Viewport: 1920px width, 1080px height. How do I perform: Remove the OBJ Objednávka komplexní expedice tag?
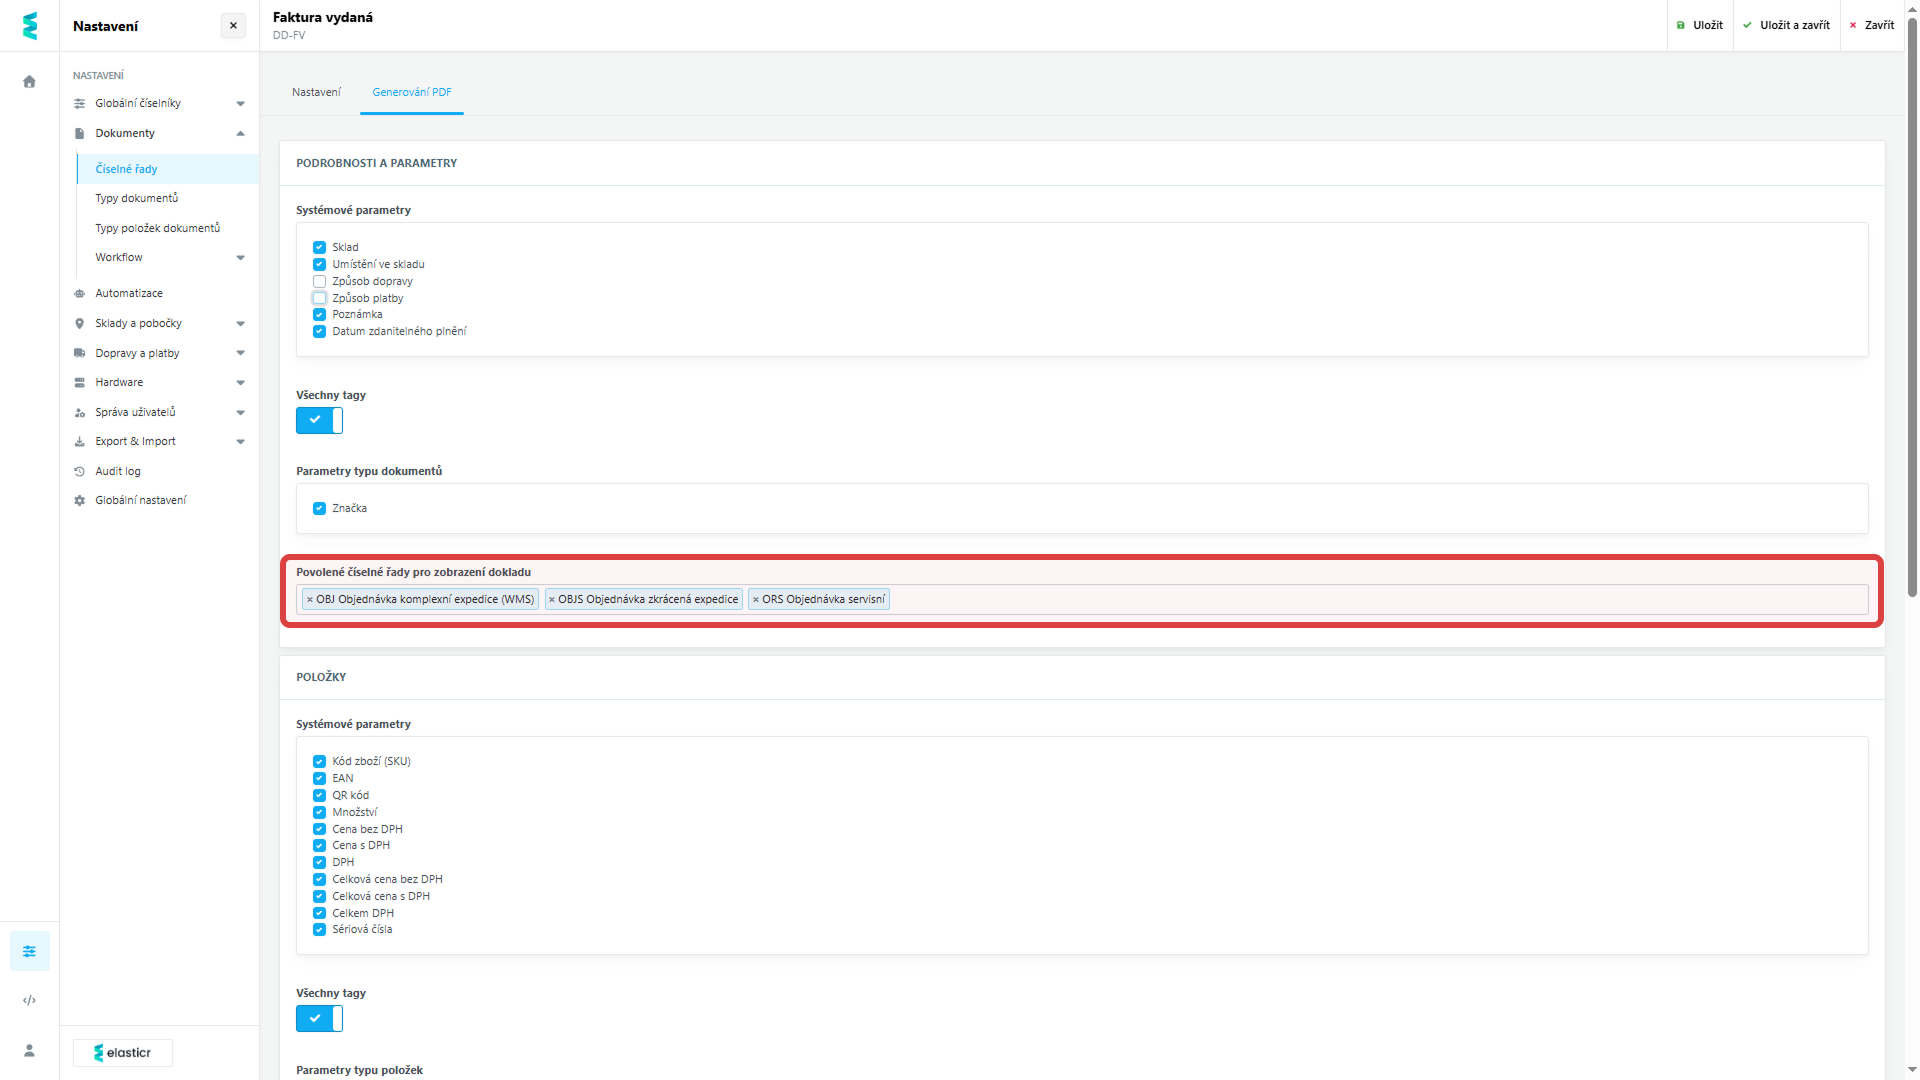[310, 600]
